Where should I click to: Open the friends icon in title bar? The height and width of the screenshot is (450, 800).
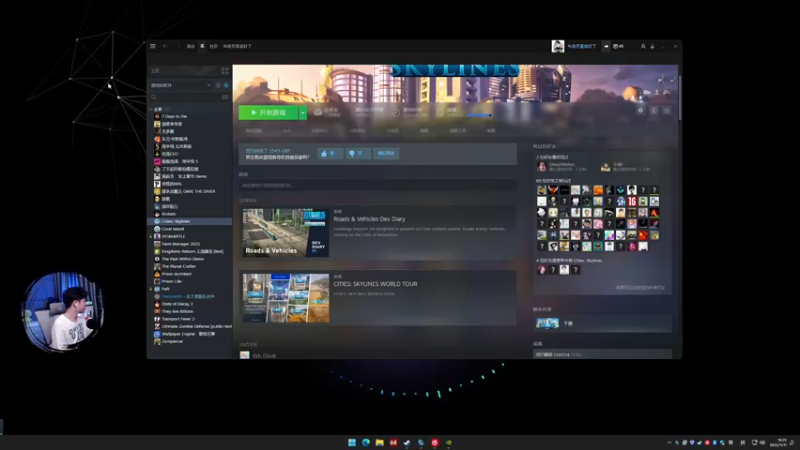pos(643,46)
